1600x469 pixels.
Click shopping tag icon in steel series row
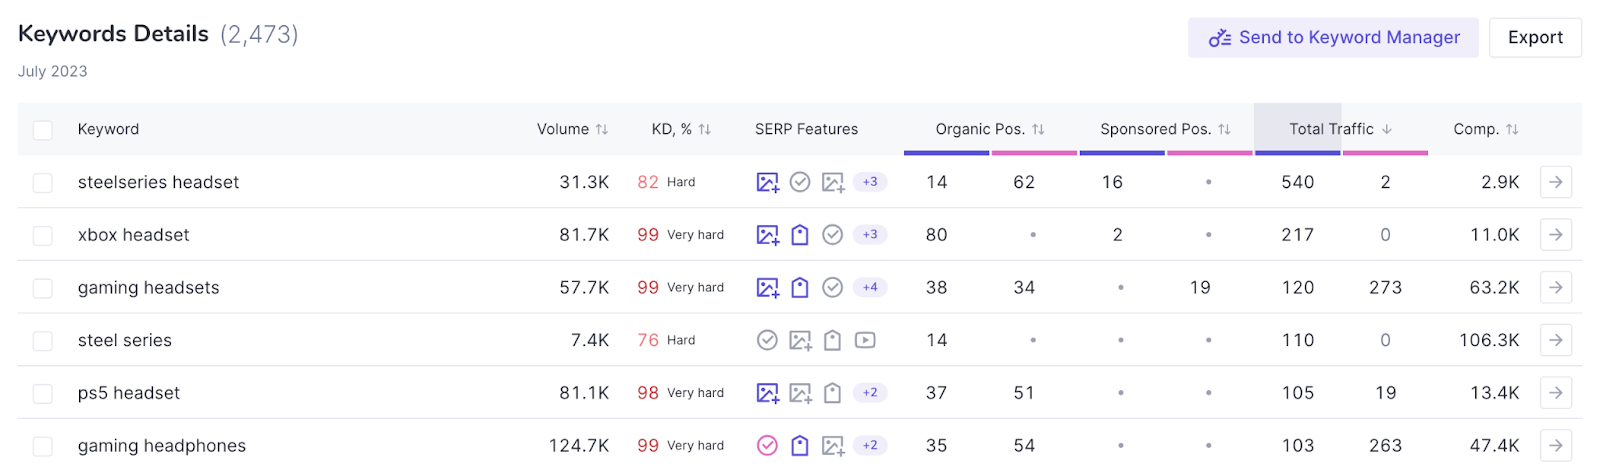[x=833, y=340]
